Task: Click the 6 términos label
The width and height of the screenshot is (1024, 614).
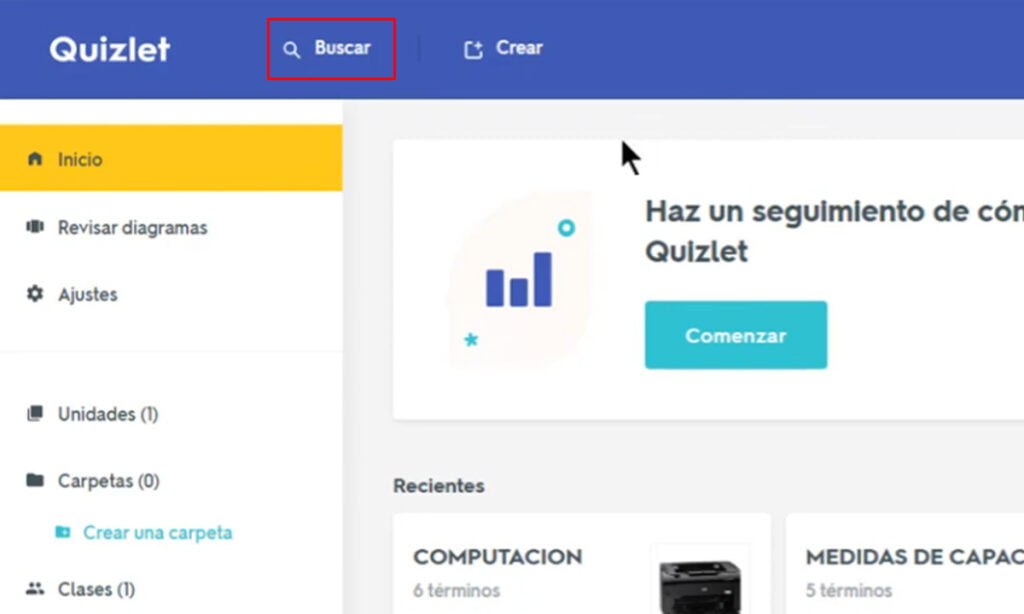Action: click(456, 590)
